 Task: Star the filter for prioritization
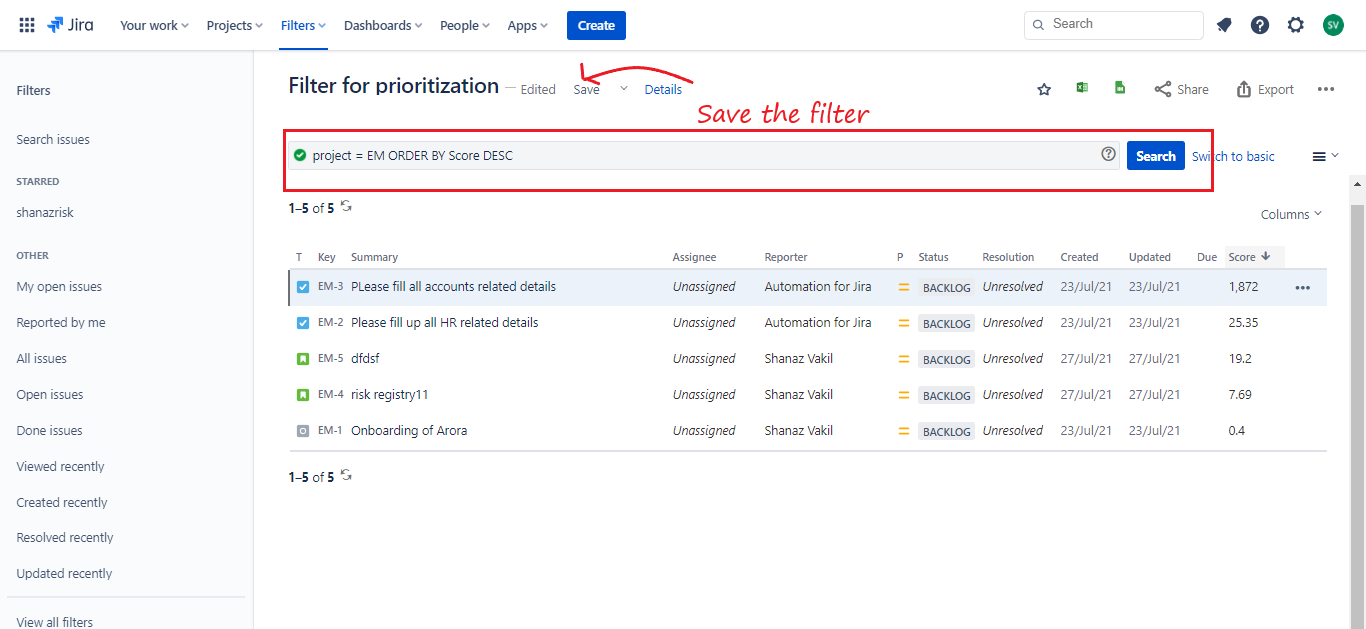tap(1044, 89)
